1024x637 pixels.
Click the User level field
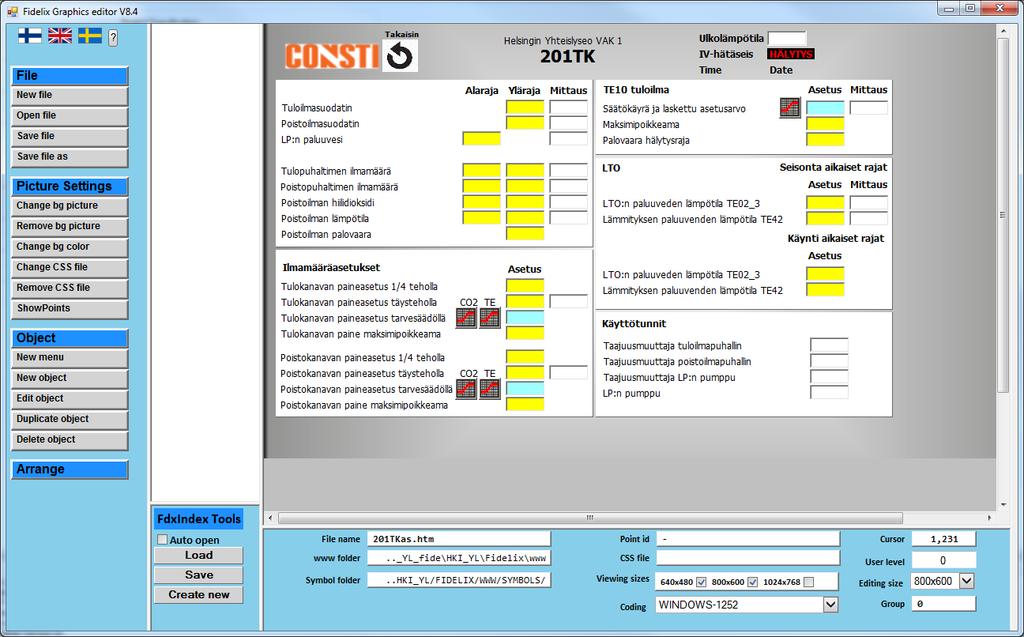click(x=944, y=561)
